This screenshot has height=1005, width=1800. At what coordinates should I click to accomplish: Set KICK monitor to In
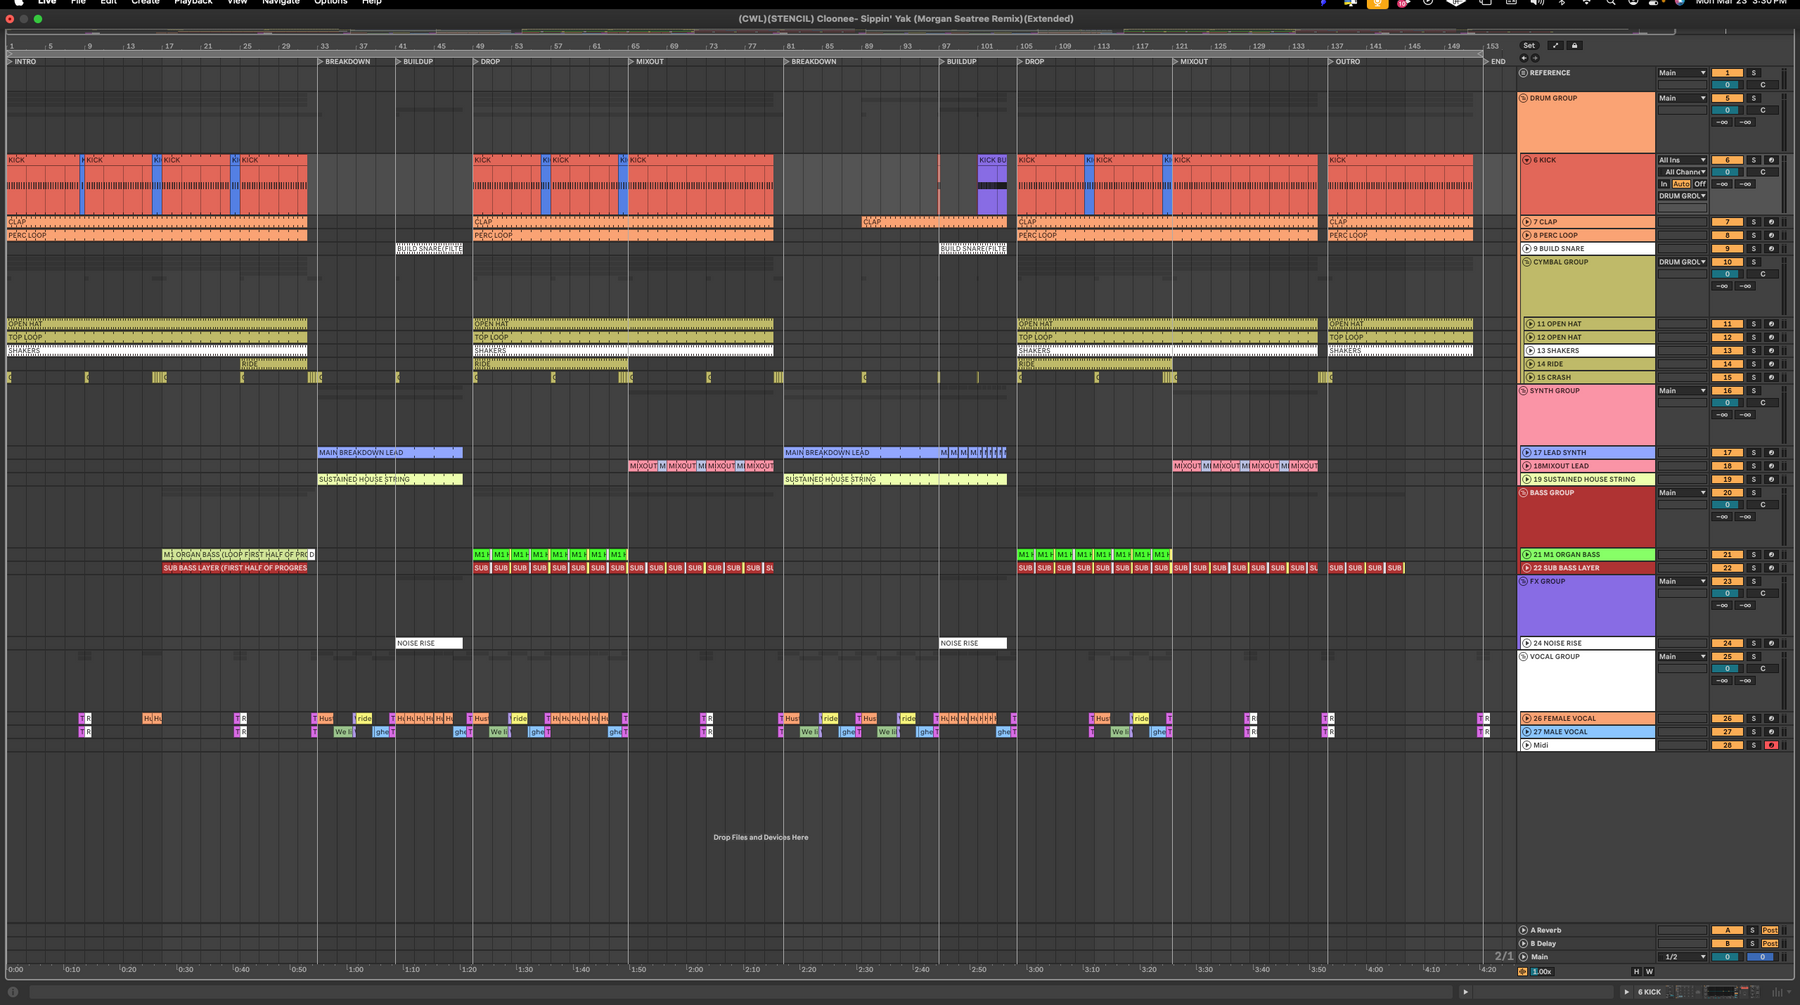(1664, 184)
